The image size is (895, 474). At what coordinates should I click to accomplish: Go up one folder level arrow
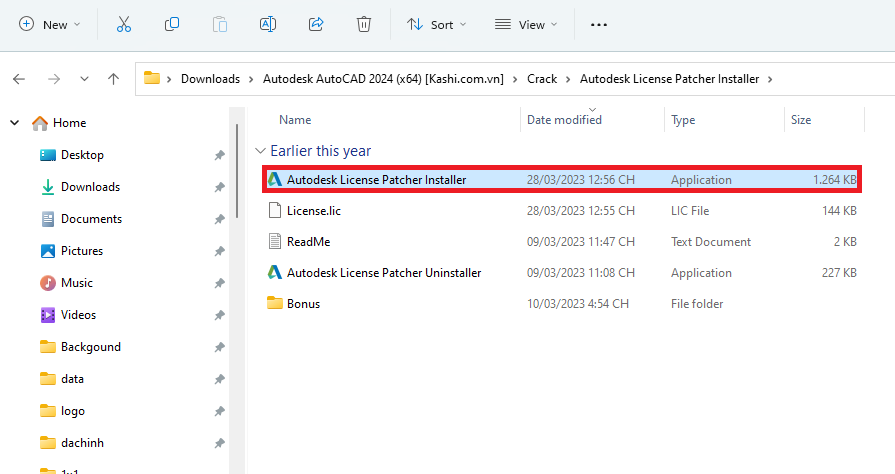coord(114,79)
